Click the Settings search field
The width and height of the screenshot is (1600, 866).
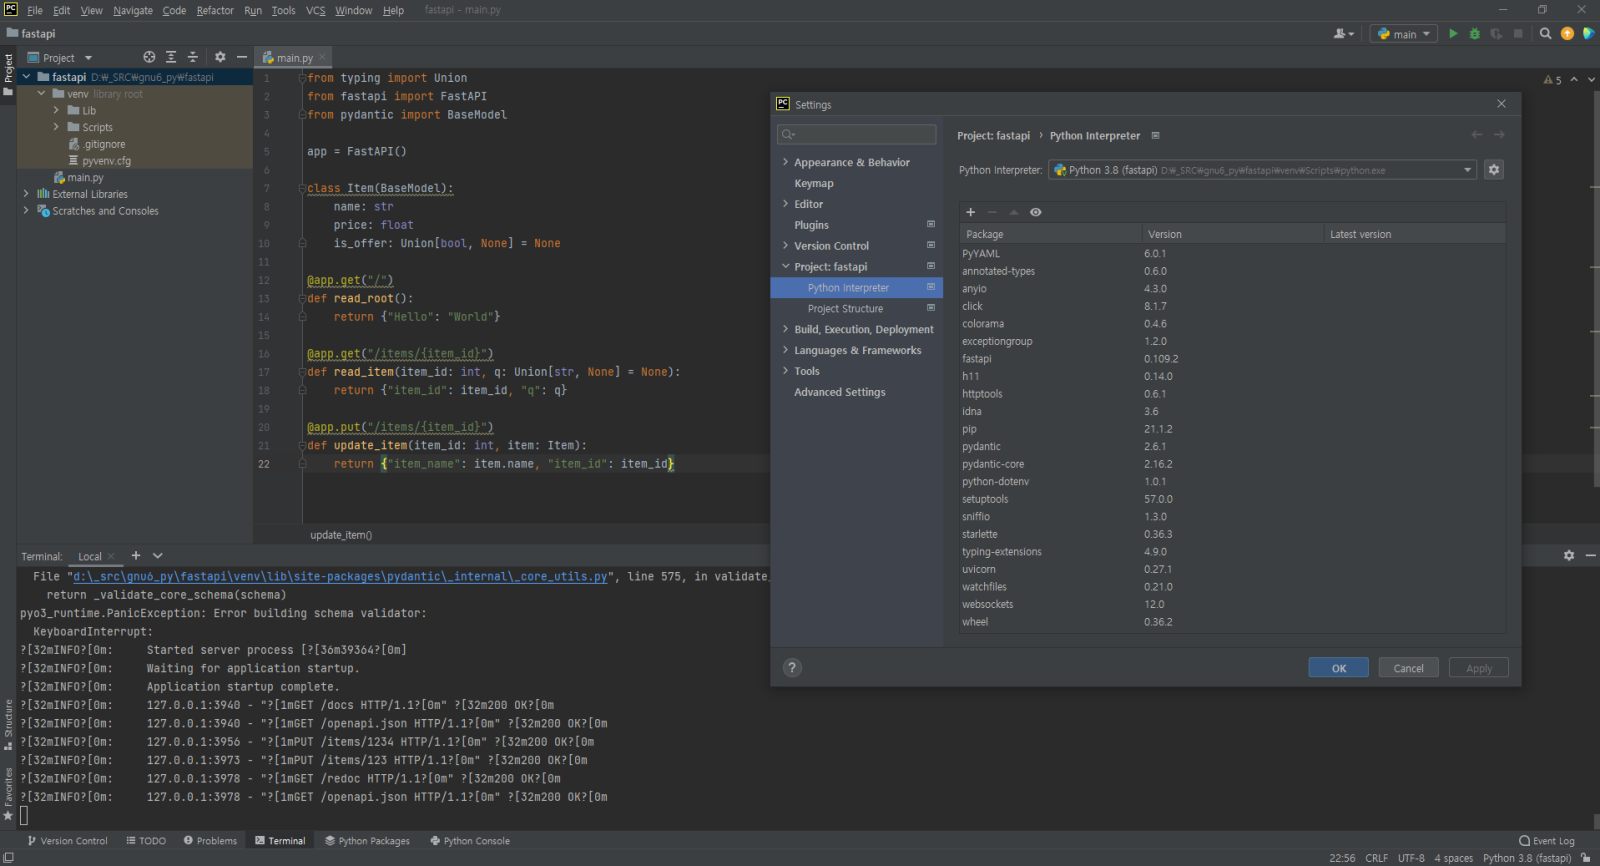coord(857,134)
